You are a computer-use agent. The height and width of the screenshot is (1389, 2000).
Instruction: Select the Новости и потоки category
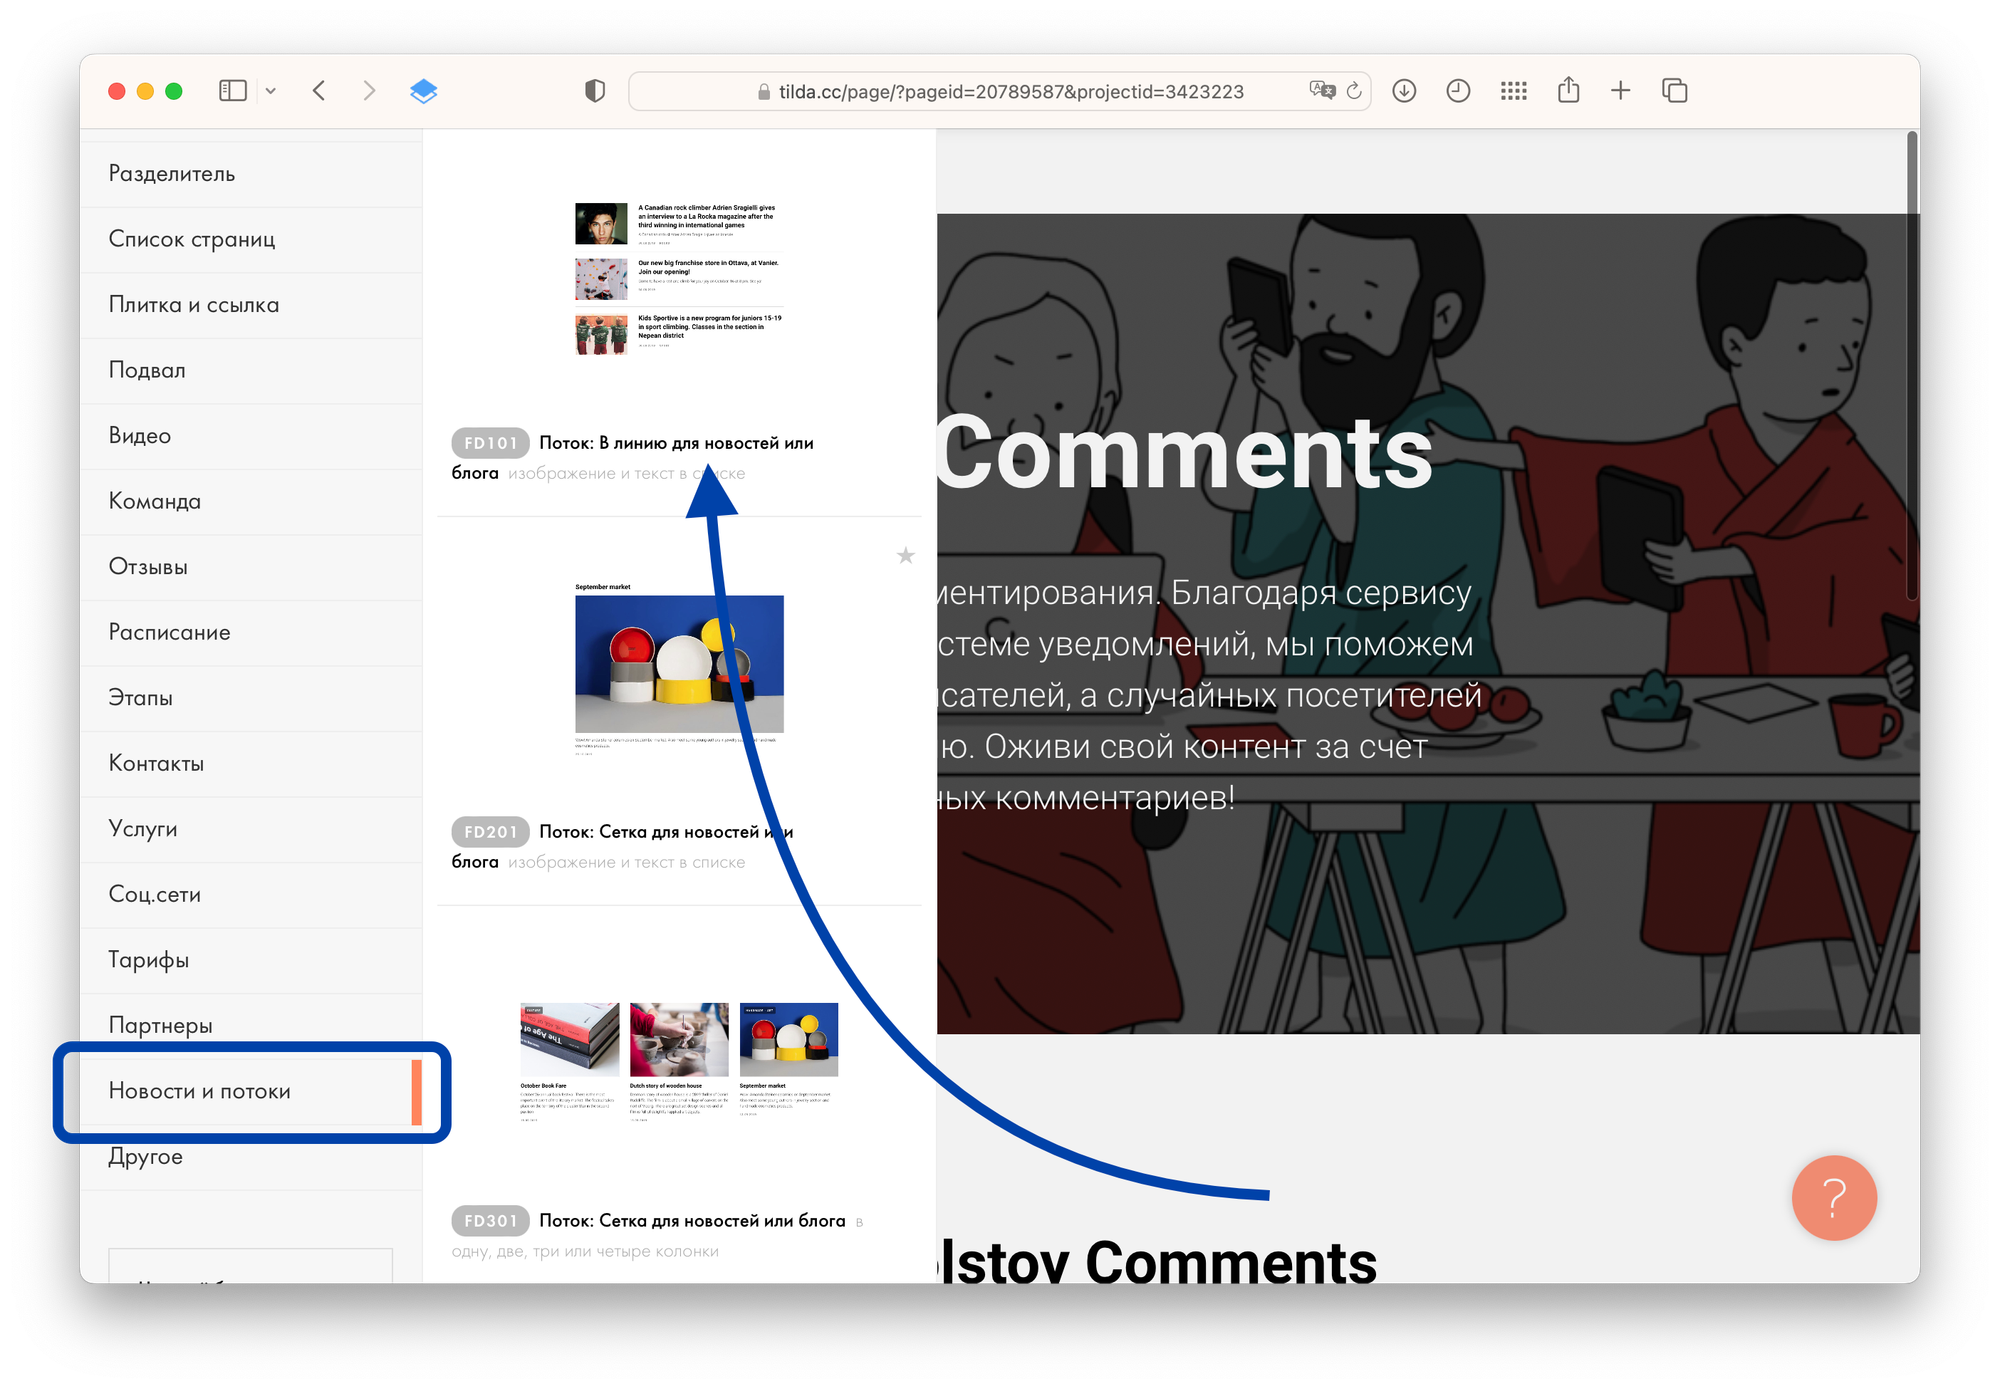[251, 1091]
